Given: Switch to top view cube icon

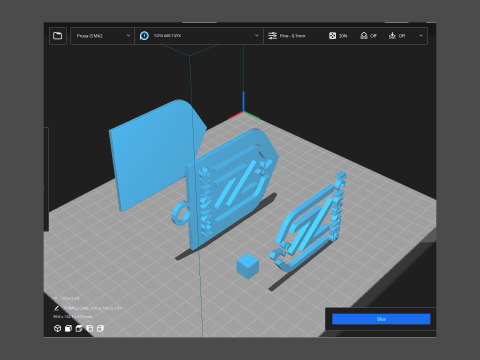Looking at the screenshot, I should point(79,329).
